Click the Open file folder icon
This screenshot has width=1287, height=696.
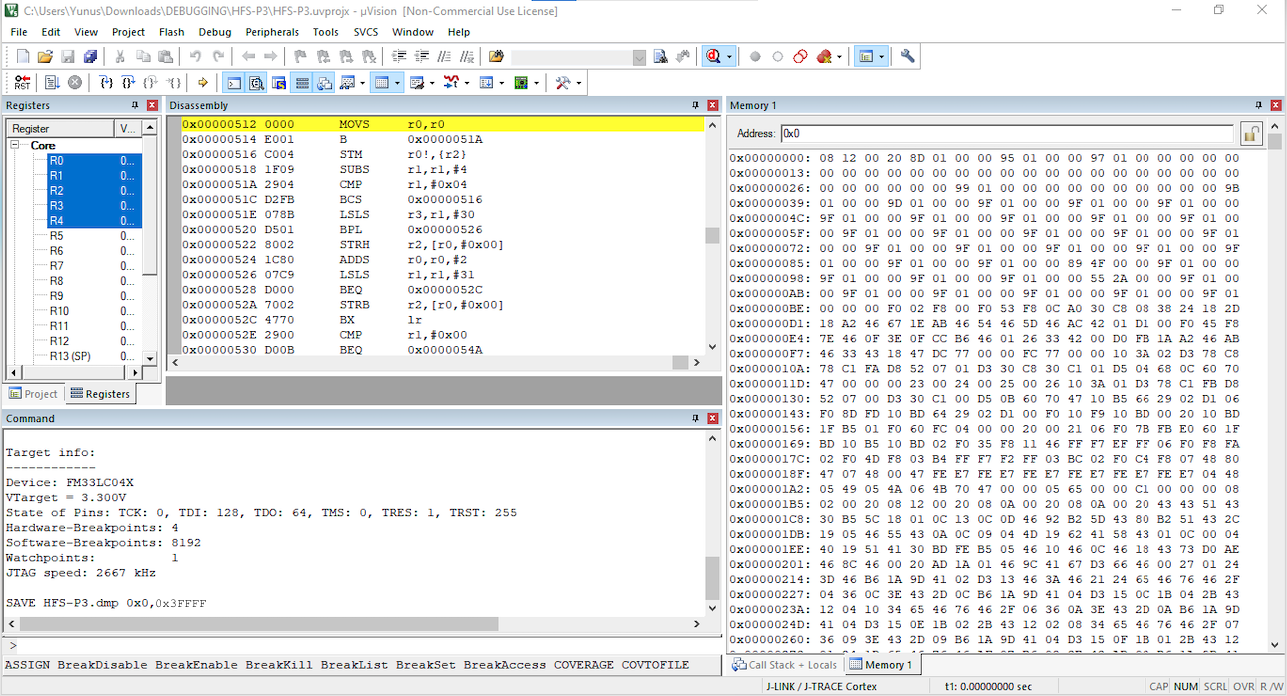[x=45, y=57]
